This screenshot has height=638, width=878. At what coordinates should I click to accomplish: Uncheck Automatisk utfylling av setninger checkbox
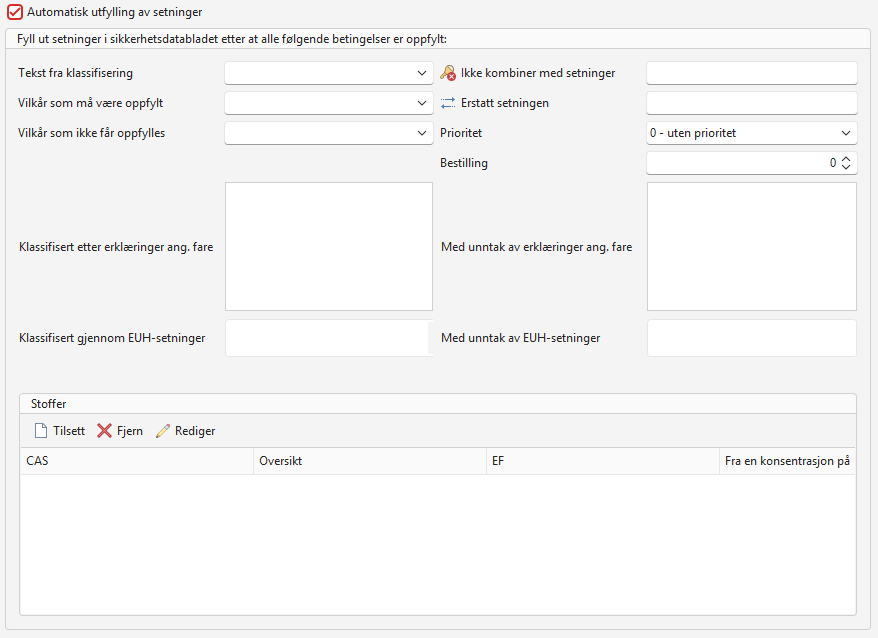pos(15,12)
